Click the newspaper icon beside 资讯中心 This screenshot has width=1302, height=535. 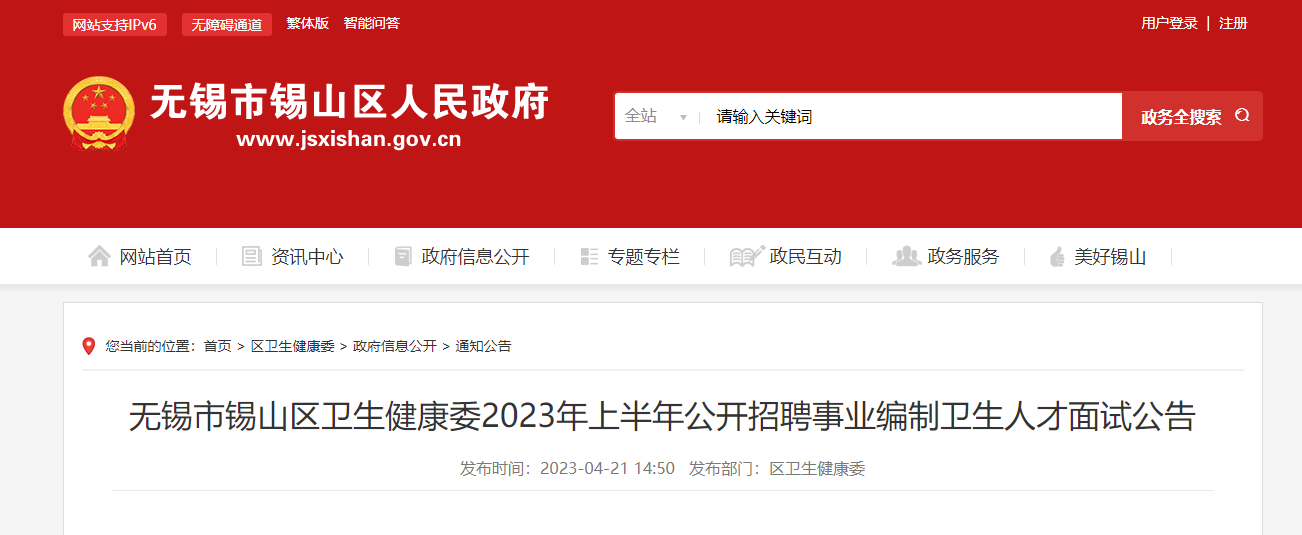coord(252,257)
